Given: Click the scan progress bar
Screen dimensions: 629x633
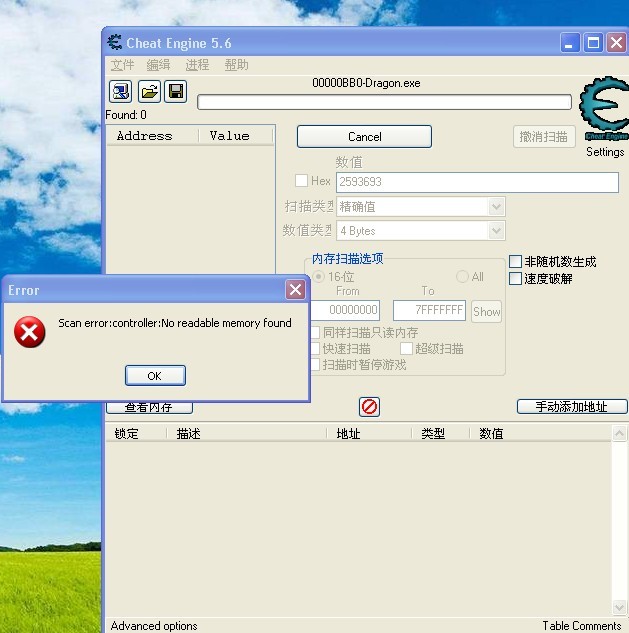Looking at the screenshot, I should pos(384,102).
